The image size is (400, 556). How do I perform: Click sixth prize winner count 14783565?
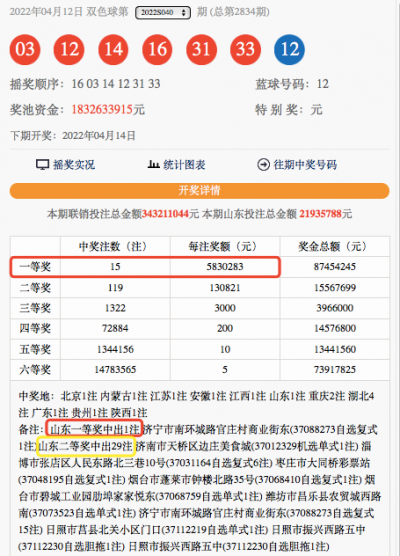(x=115, y=370)
